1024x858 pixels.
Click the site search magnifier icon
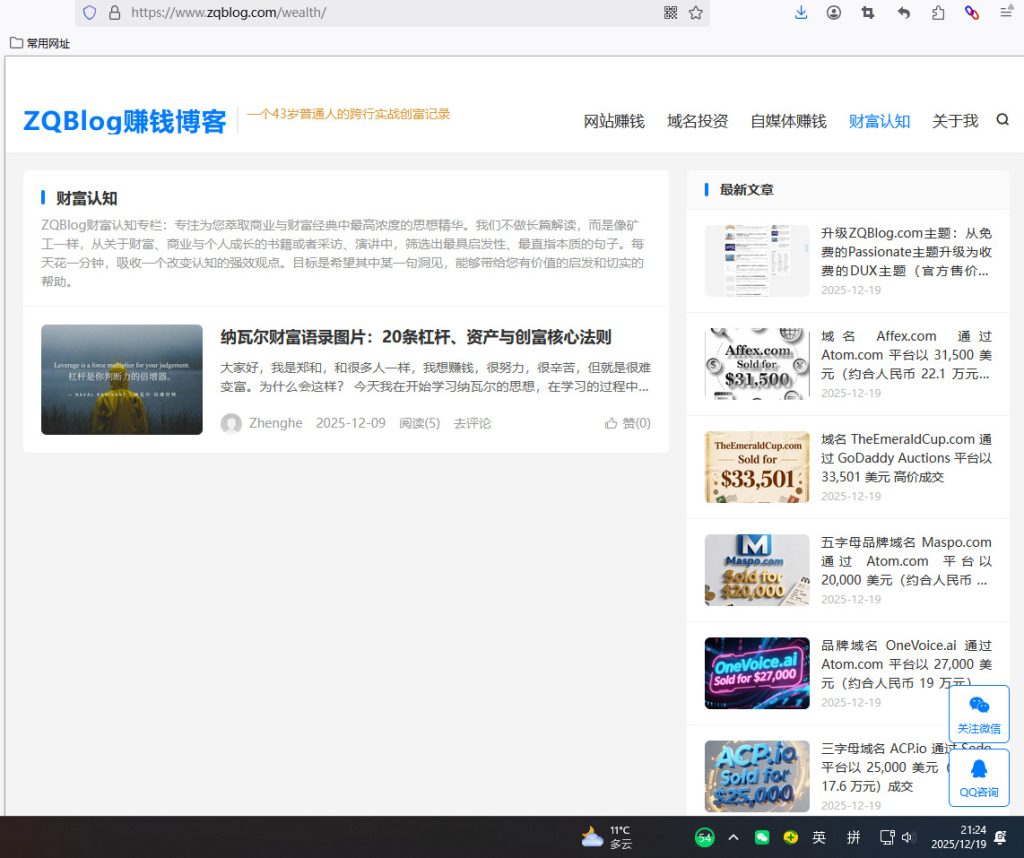pyautogui.click(x=1002, y=119)
